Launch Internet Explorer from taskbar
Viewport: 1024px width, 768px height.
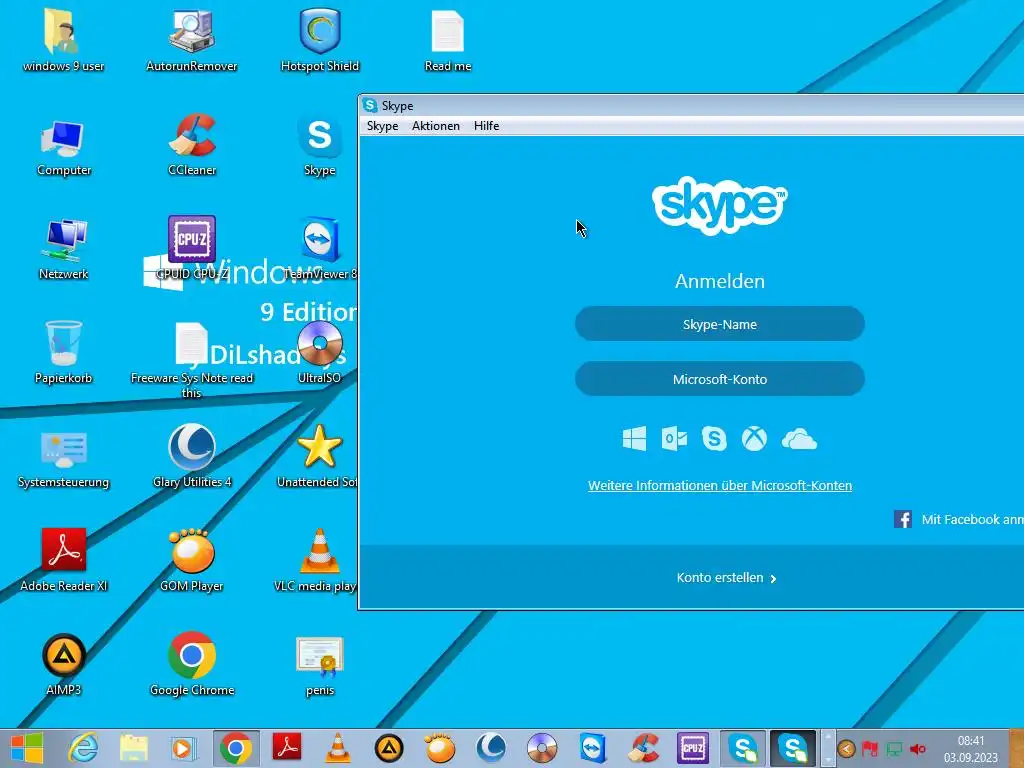tap(84, 748)
